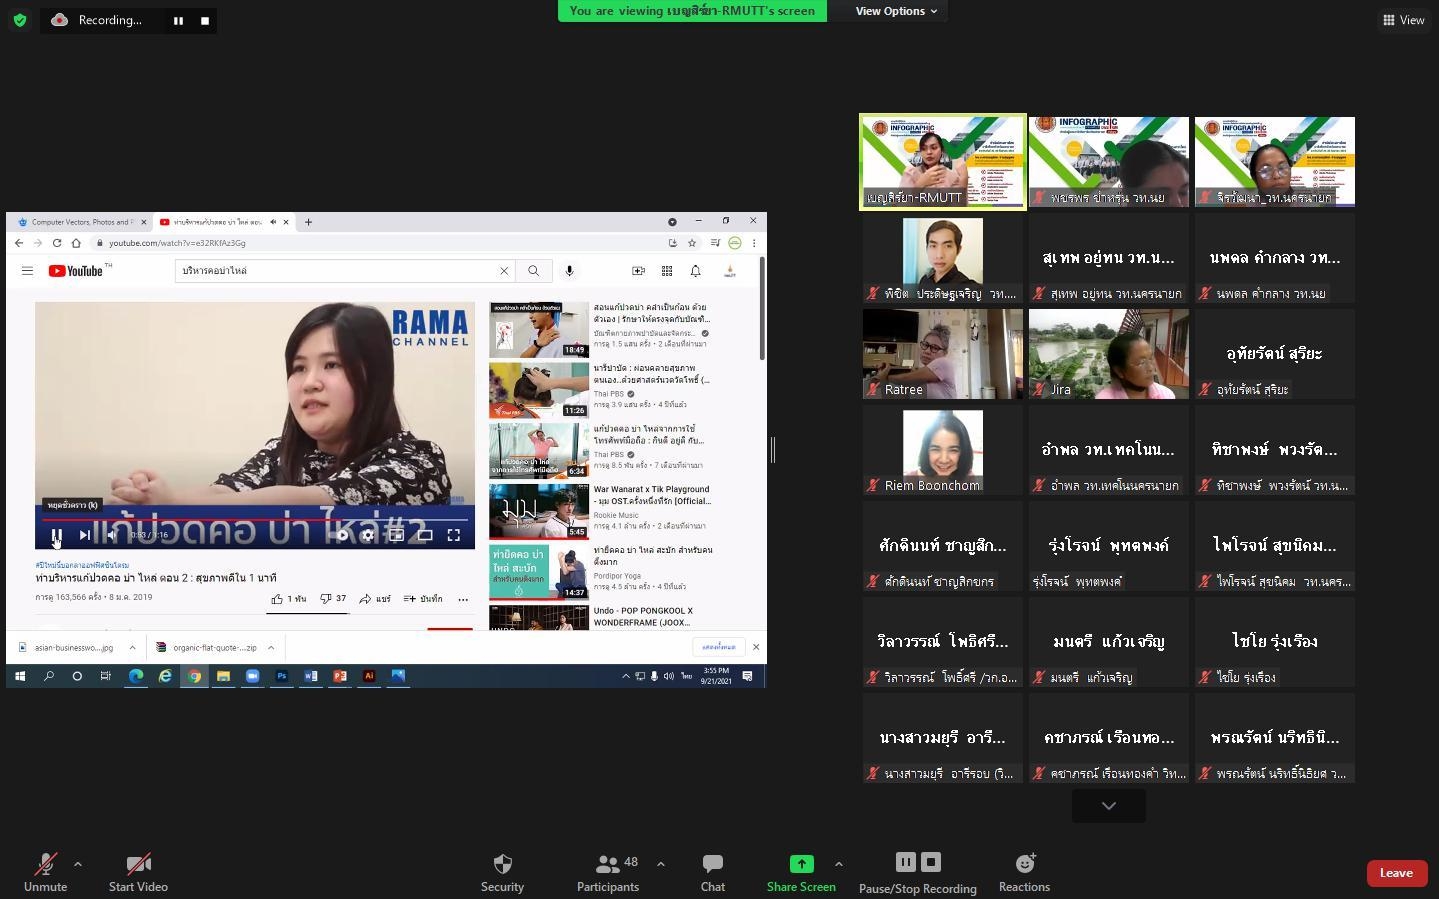Start Video camera
Viewport: 1439px width, 899px height.
tap(138, 872)
